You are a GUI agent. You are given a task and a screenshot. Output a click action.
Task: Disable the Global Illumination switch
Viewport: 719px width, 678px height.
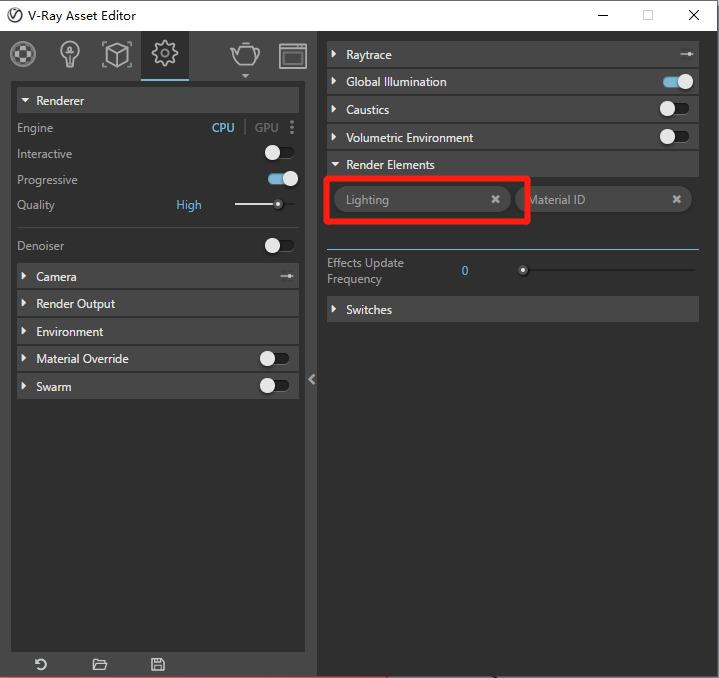point(678,82)
